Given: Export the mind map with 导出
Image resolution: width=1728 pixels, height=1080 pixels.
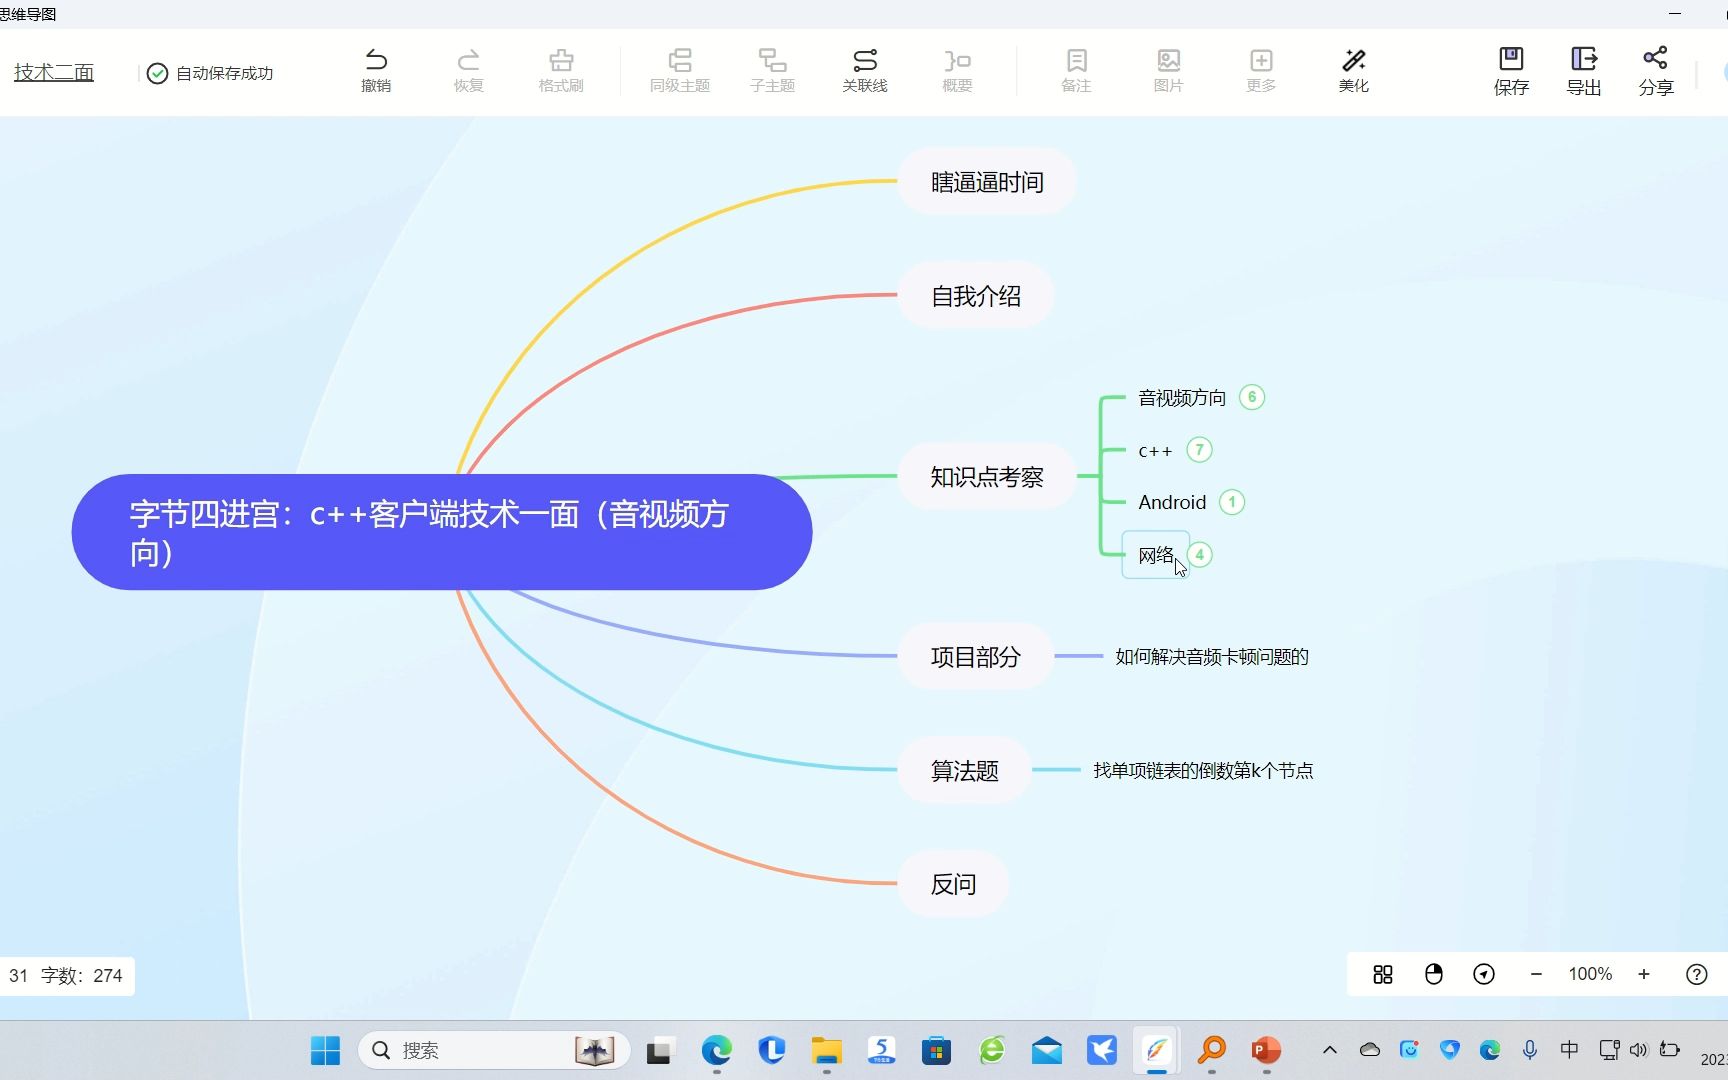Looking at the screenshot, I should [x=1584, y=71].
